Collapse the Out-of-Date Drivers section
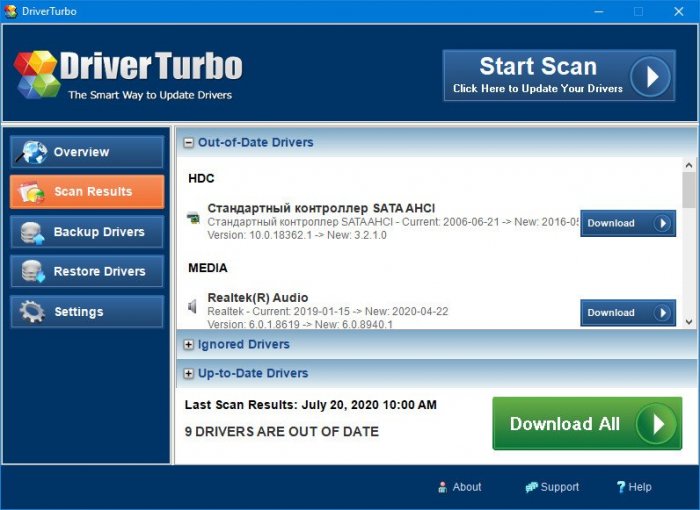 [x=189, y=142]
